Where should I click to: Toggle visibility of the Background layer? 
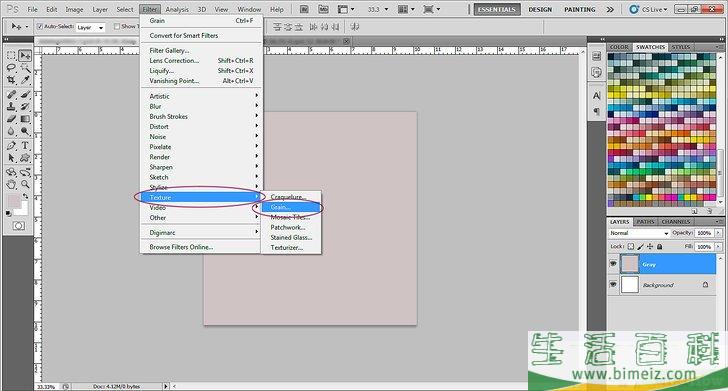tap(613, 284)
